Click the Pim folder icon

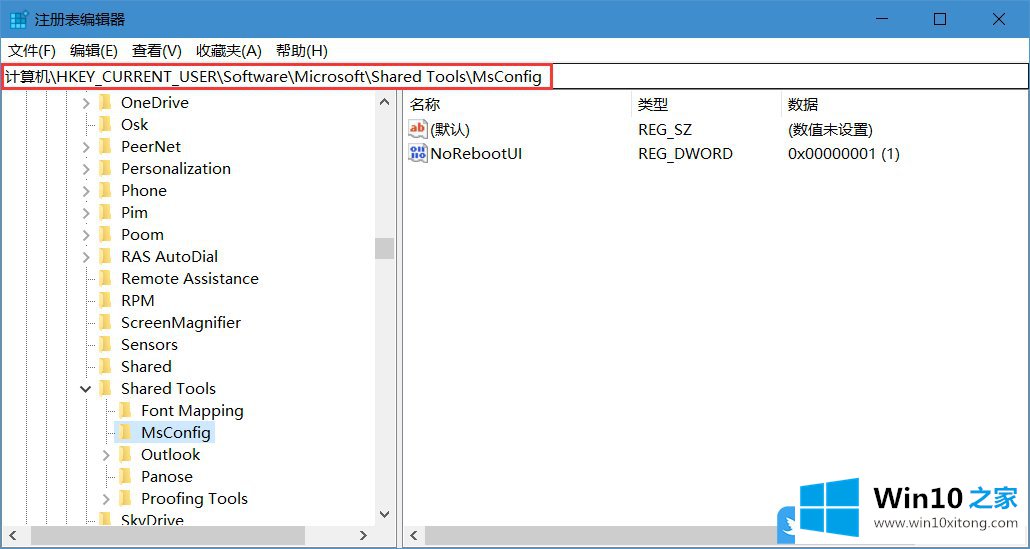tap(105, 213)
